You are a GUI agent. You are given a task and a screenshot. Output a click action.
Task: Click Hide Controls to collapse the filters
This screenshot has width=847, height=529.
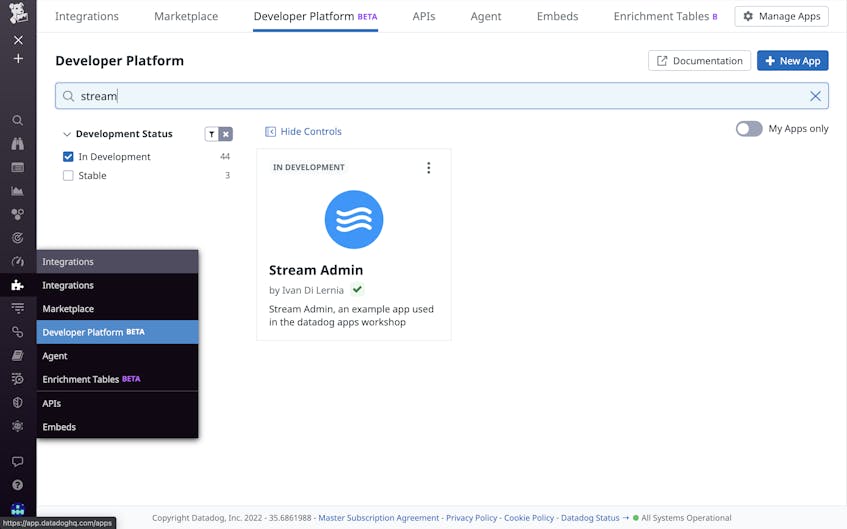point(303,131)
